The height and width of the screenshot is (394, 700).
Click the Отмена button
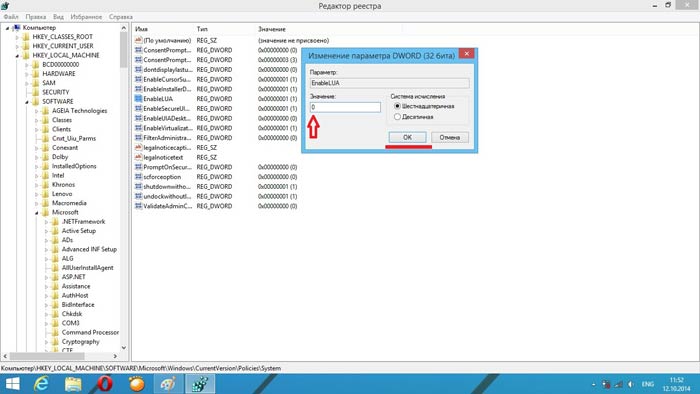pyautogui.click(x=450, y=137)
